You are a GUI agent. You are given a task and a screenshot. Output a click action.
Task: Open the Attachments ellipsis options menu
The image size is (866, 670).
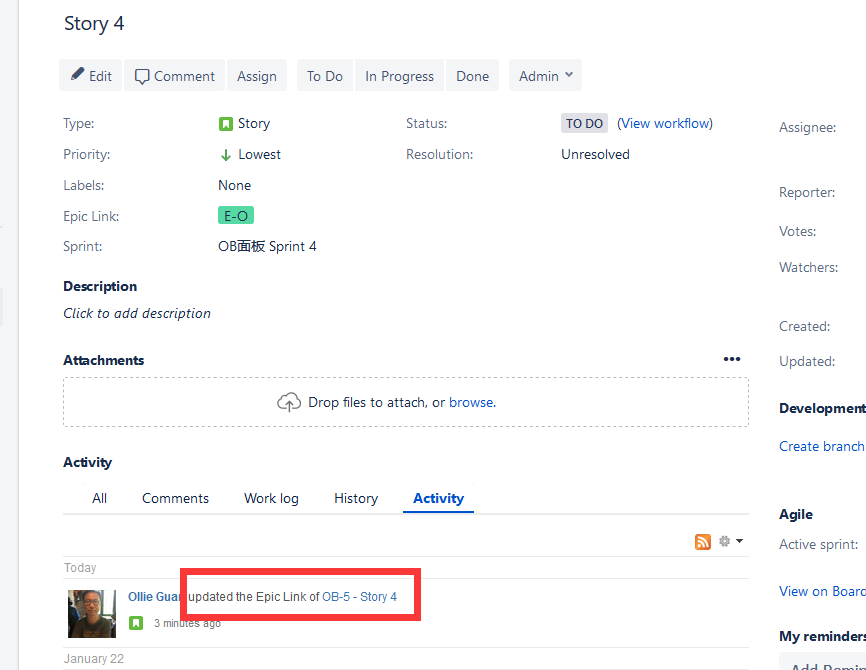click(732, 359)
